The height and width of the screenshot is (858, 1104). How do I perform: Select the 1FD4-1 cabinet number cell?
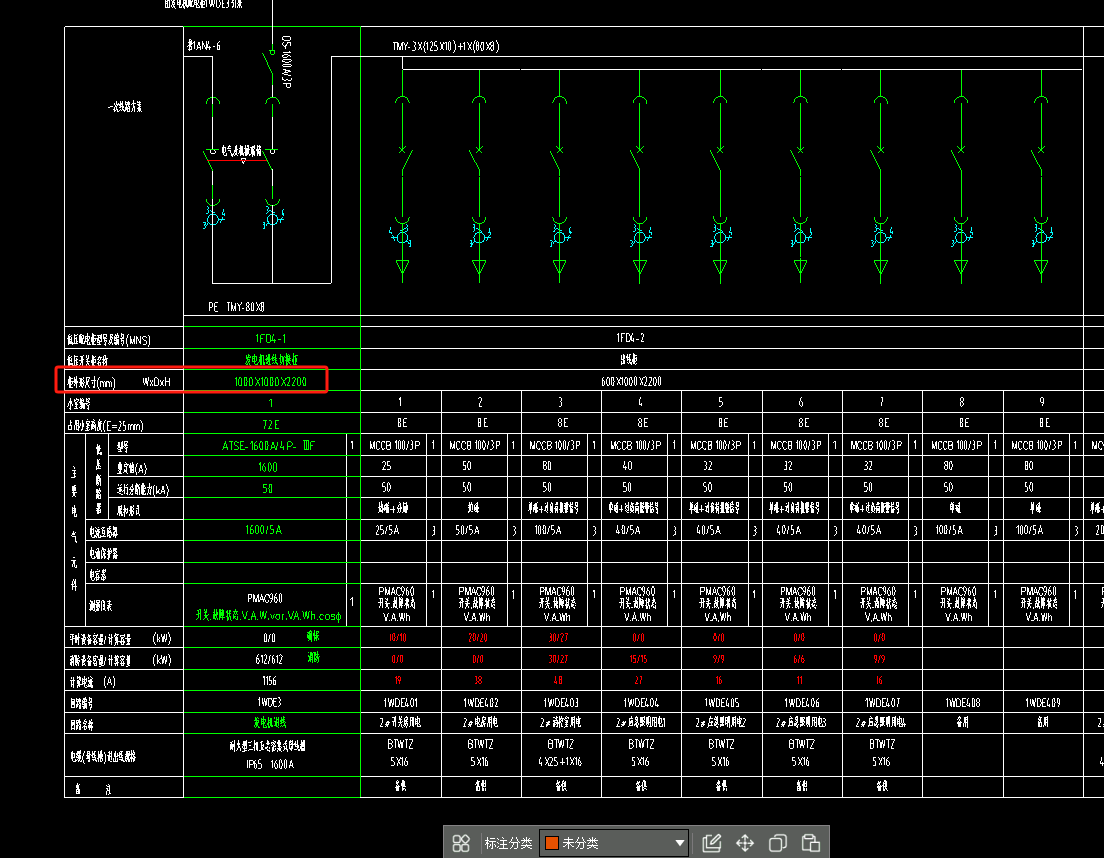click(x=270, y=339)
